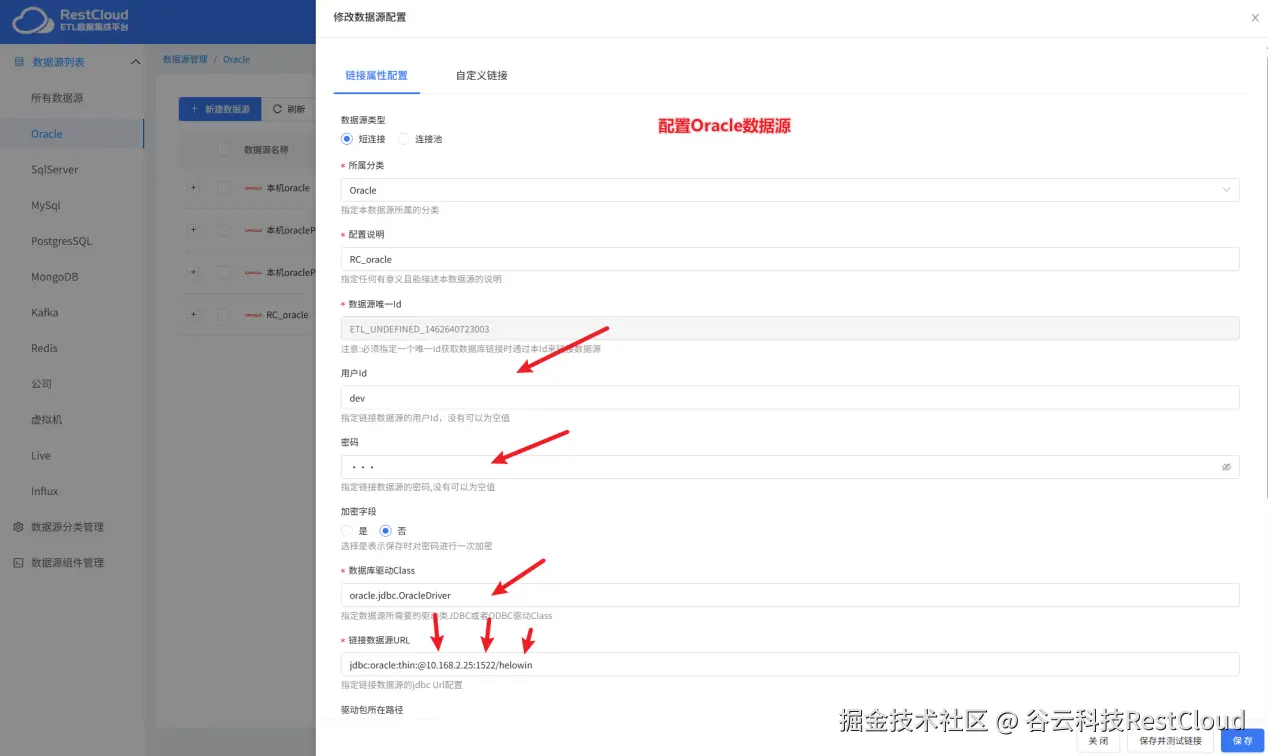
Task: Open the 所属分类 Oracle dropdown
Action: (790, 190)
